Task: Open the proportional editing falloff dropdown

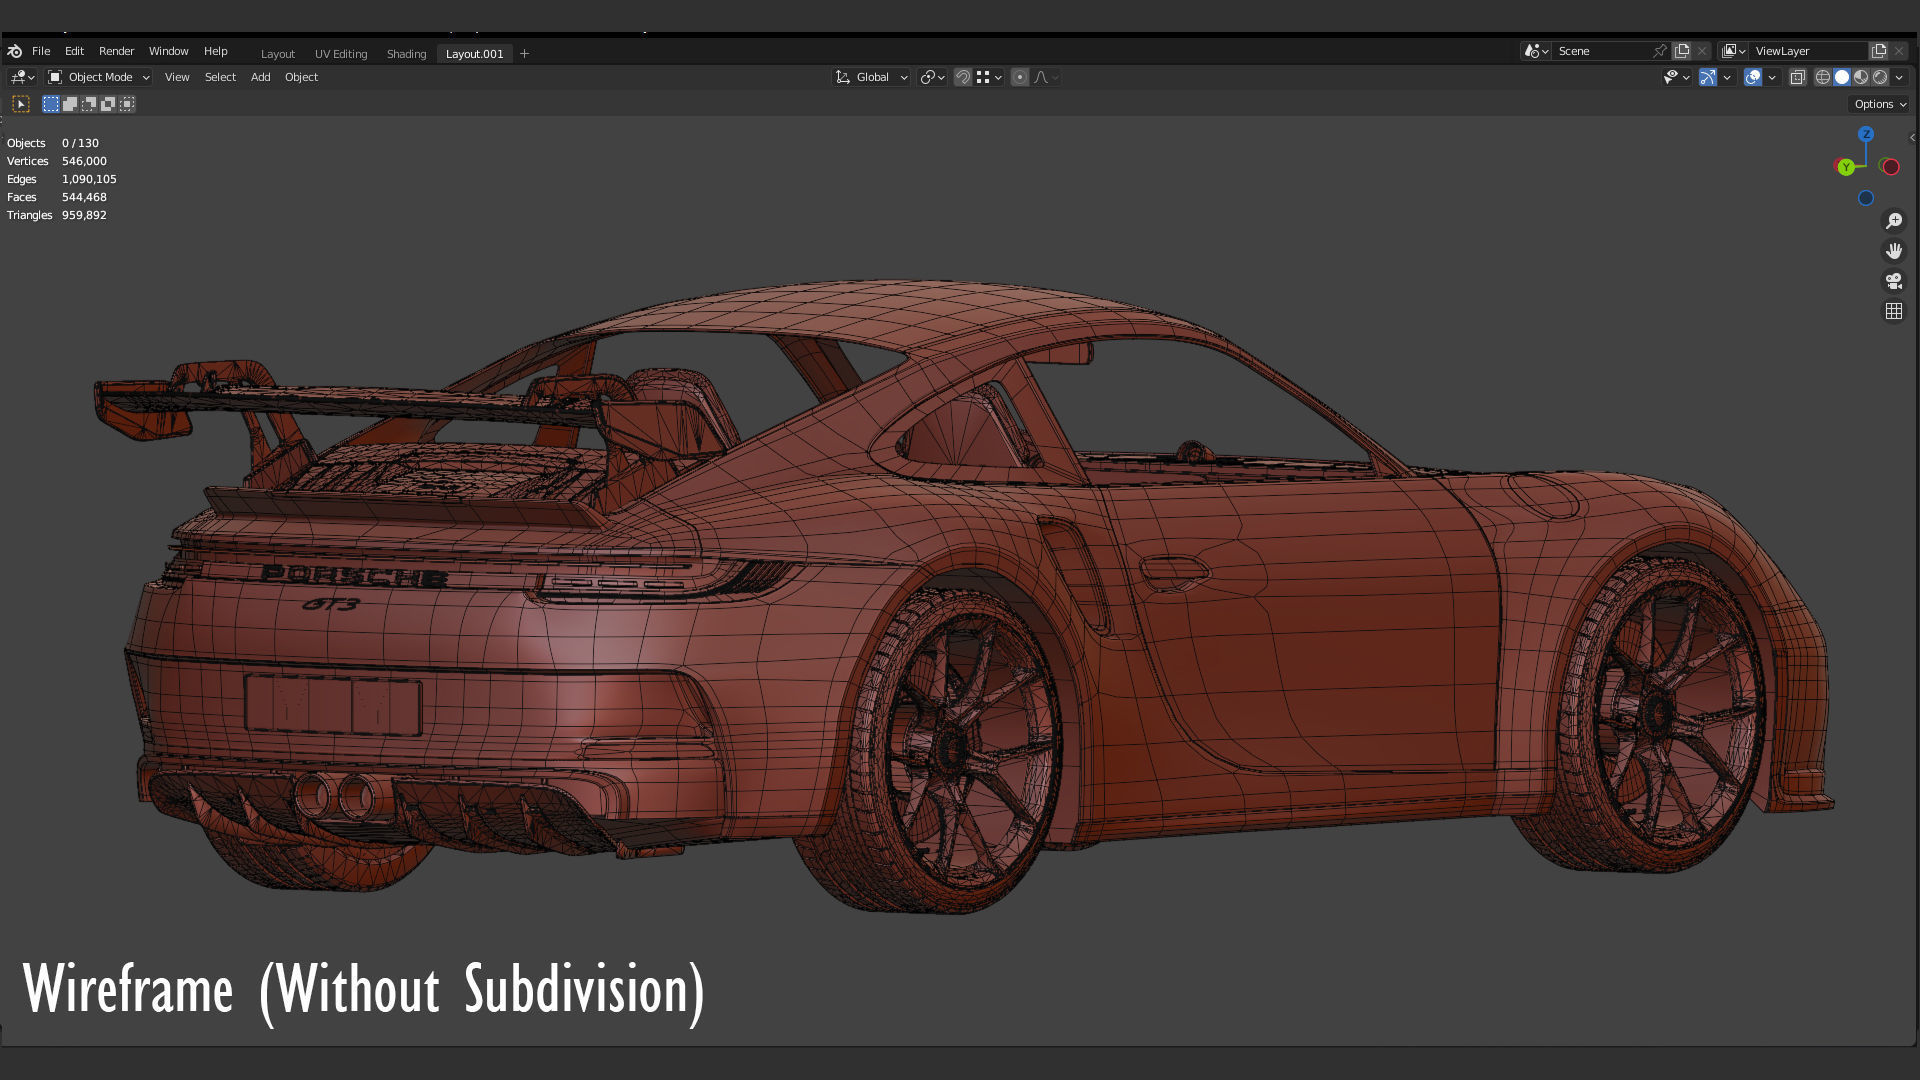Action: [x=1046, y=77]
